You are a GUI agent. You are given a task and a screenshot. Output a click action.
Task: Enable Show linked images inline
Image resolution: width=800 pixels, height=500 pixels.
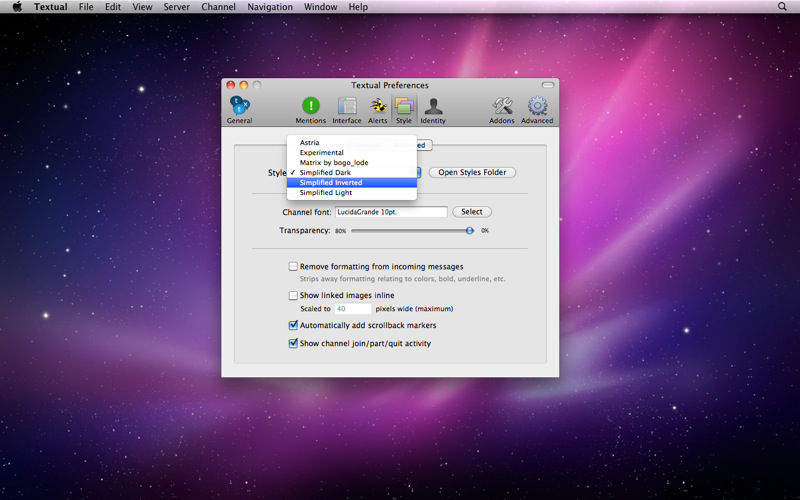pos(293,295)
